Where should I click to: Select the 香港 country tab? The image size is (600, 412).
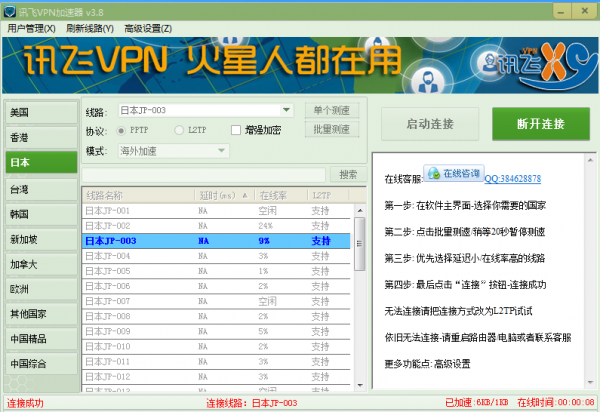coord(41,137)
